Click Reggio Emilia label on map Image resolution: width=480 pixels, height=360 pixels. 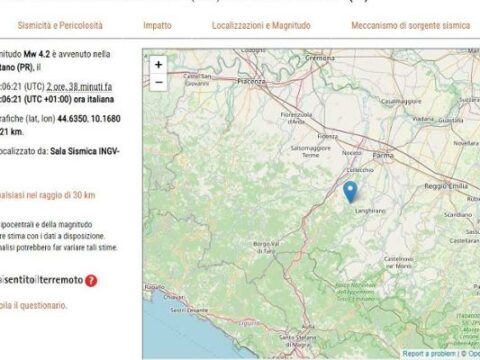click(446, 186)
